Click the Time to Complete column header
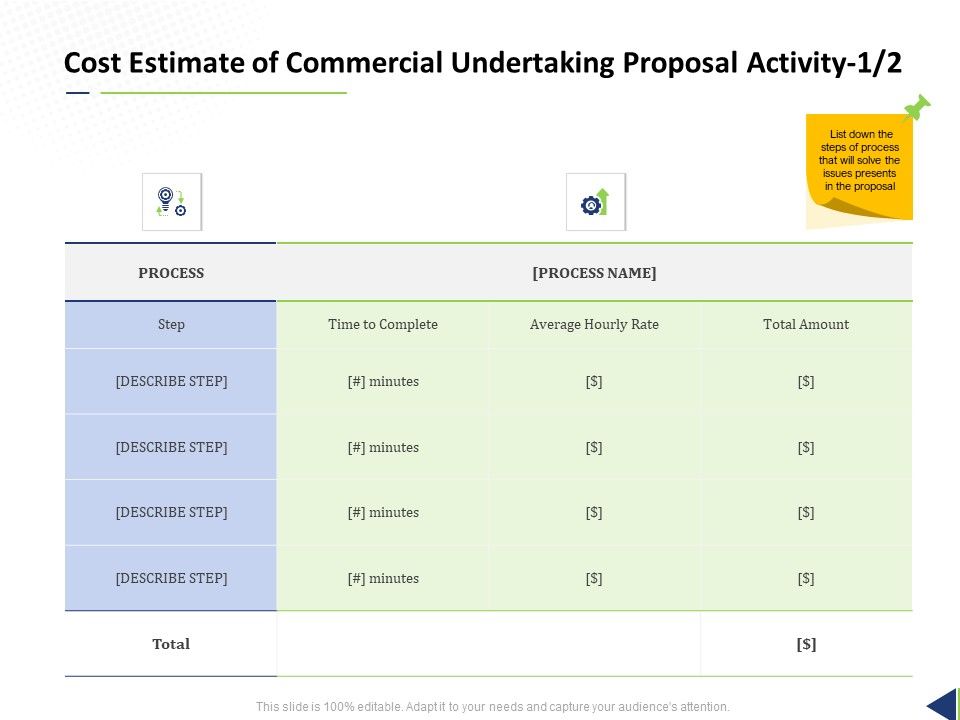Viewport: 960px width, 720px height. (x=383, y=325)
